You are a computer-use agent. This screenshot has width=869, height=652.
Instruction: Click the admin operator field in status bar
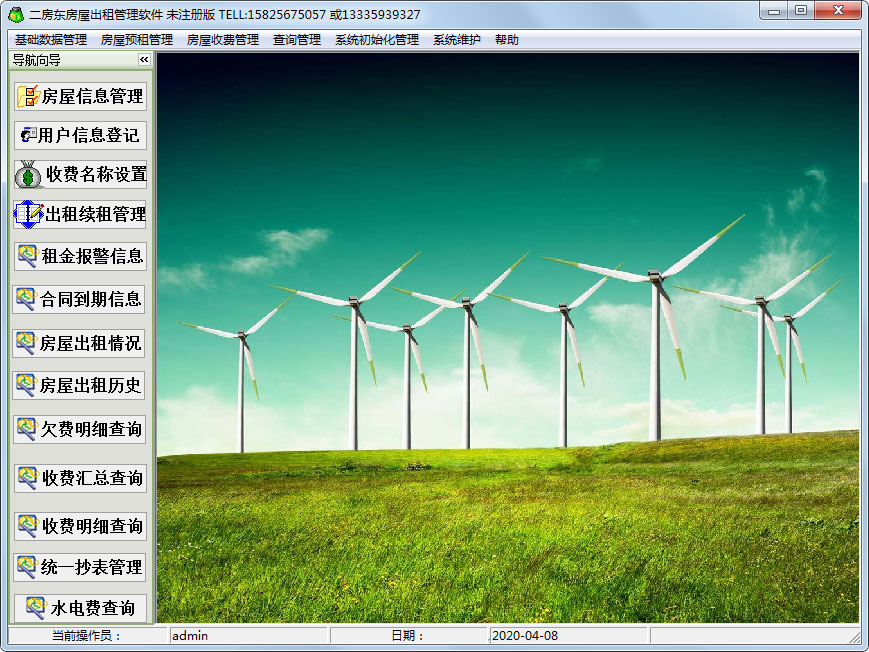click(247, 635)
